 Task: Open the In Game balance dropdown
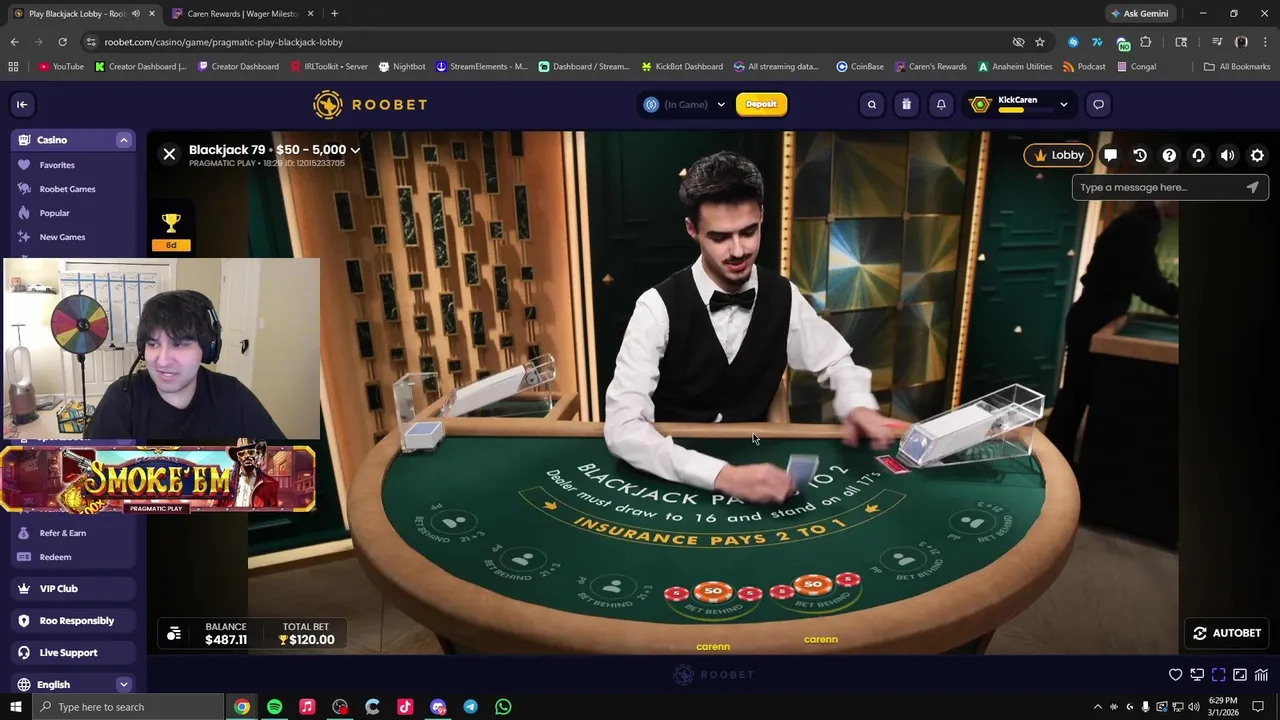tap(685, 104)
